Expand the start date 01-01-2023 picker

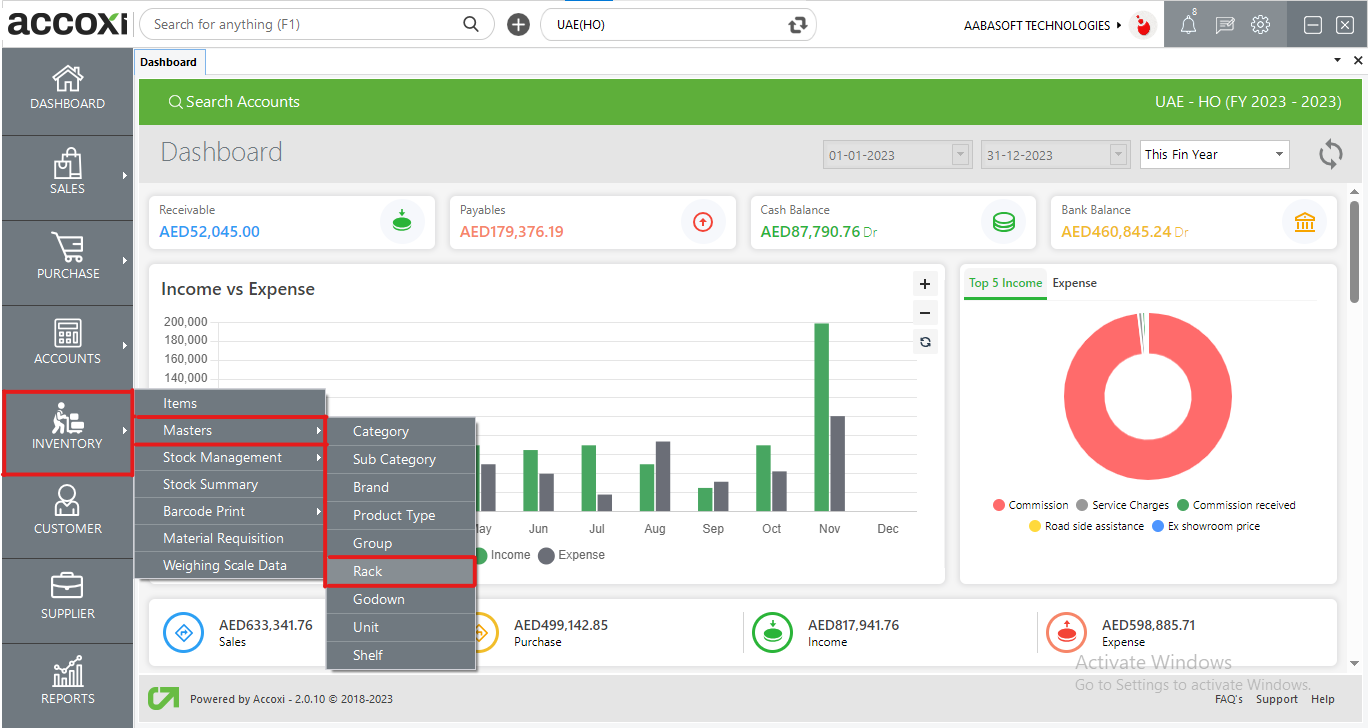click(961, 154)
